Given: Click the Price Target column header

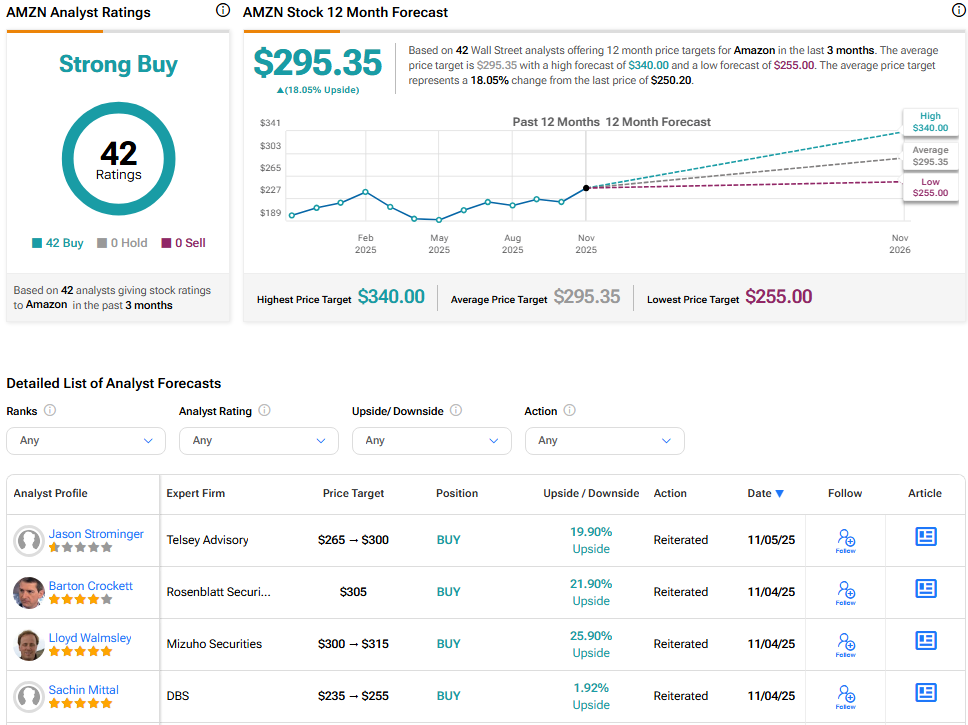Looking at the screenshot, I should 353,493.
